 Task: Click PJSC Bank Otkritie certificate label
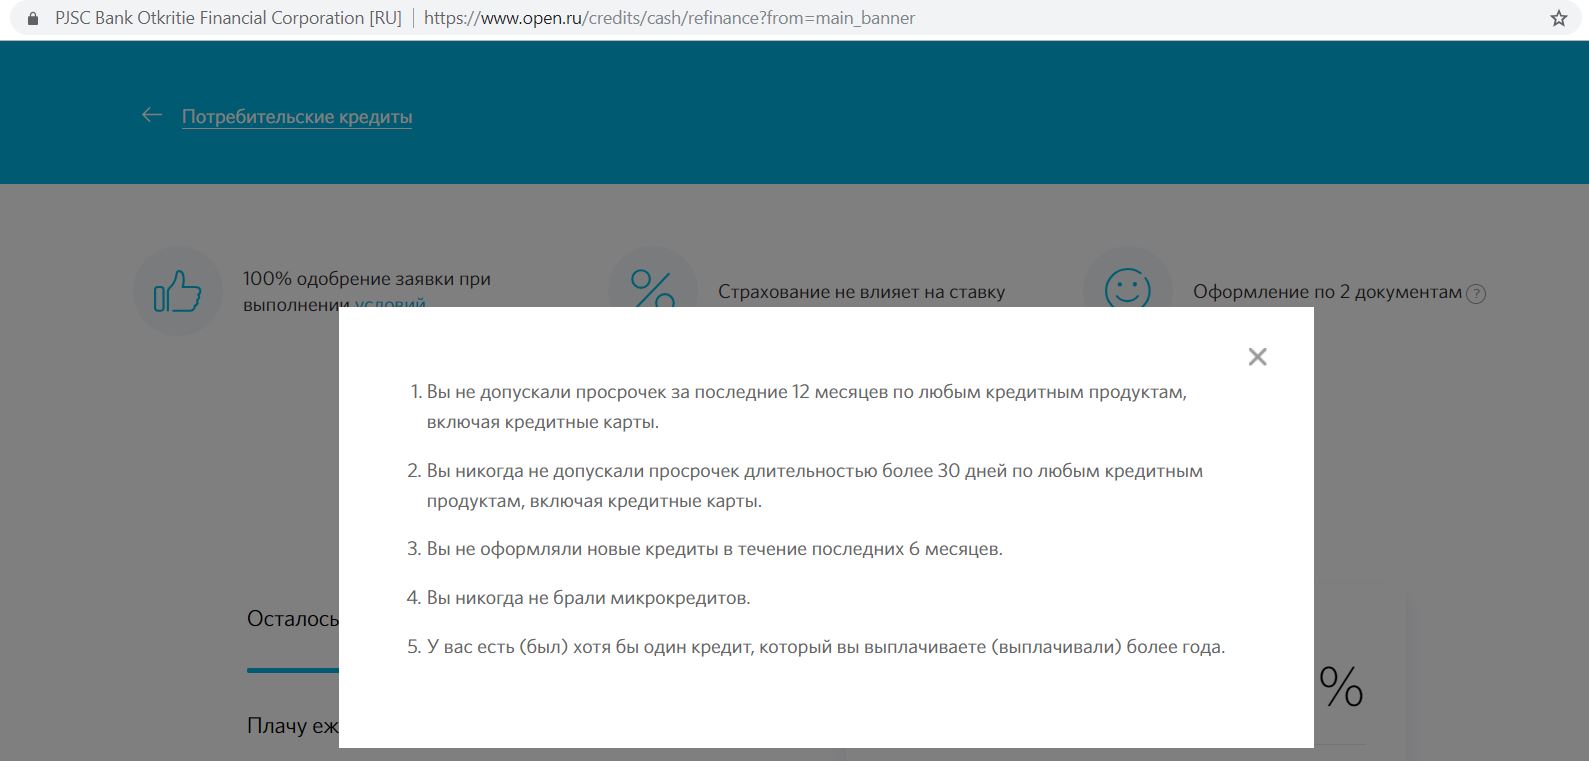pos(228,18)
